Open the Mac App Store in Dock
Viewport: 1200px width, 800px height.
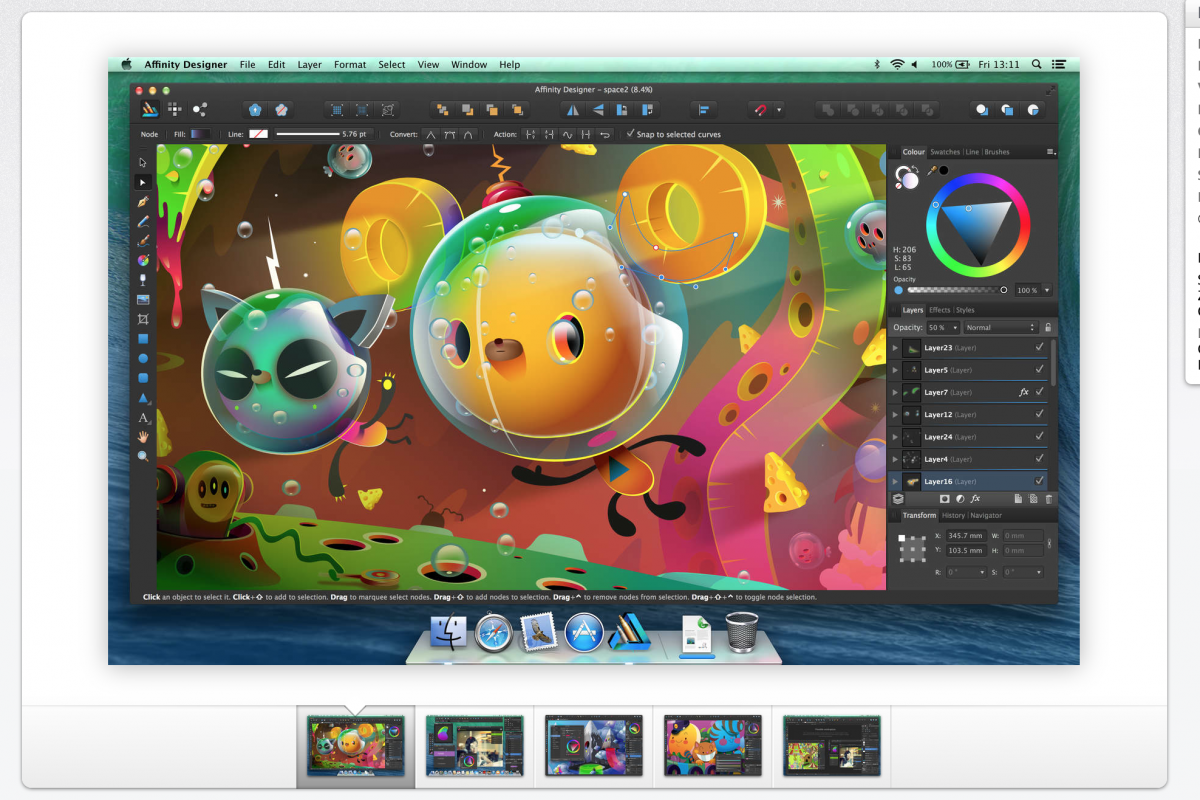(x=584, y=632)
